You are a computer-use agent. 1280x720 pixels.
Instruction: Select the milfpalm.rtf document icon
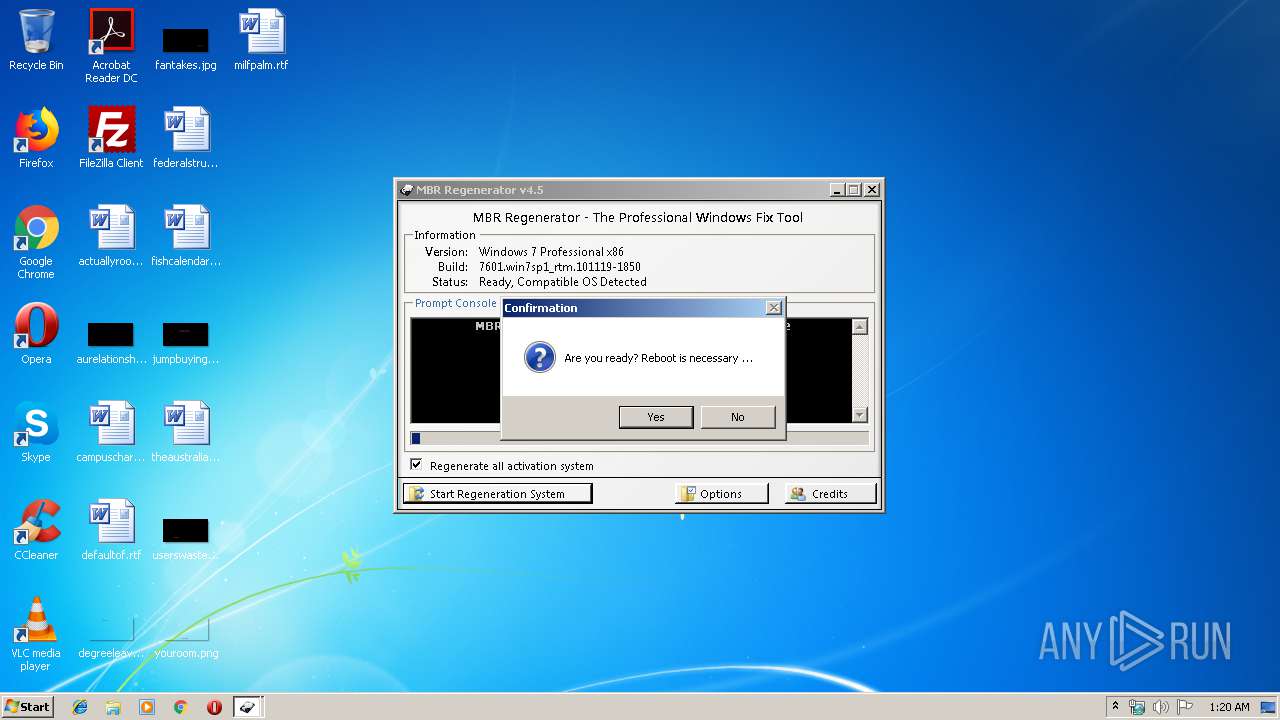click(261, 40)
